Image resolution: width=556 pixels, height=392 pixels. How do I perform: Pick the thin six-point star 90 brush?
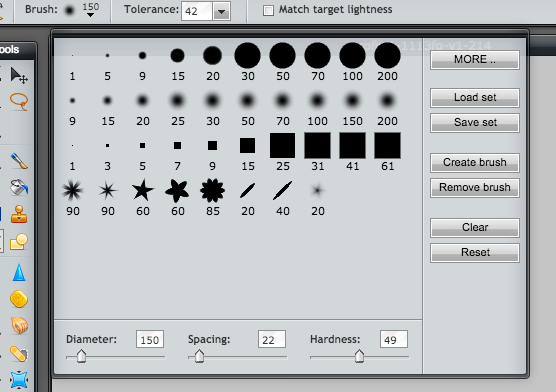[x=107, y=191]
